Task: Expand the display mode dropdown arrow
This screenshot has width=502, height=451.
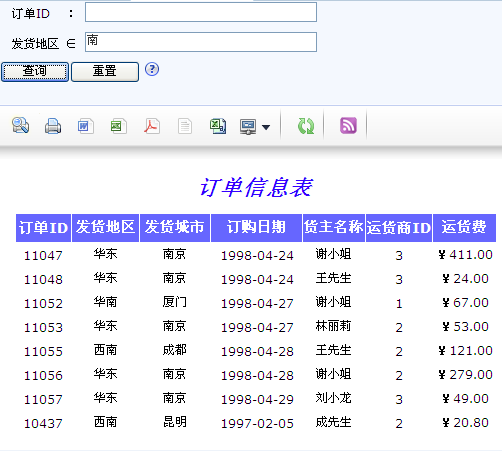Action: coord(266,127)
